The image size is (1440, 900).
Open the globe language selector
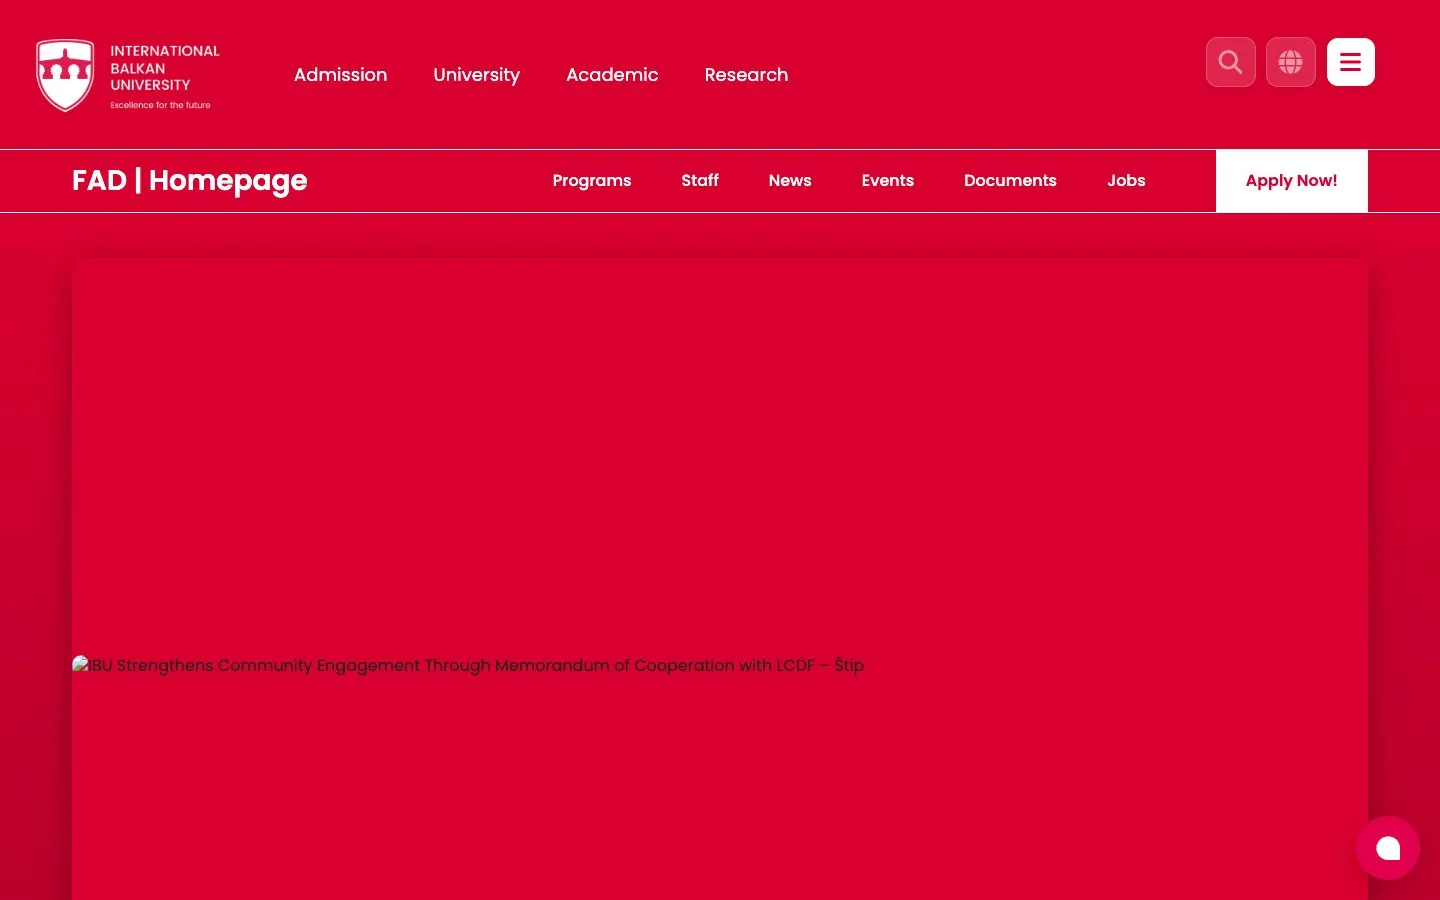(1291, 62)
